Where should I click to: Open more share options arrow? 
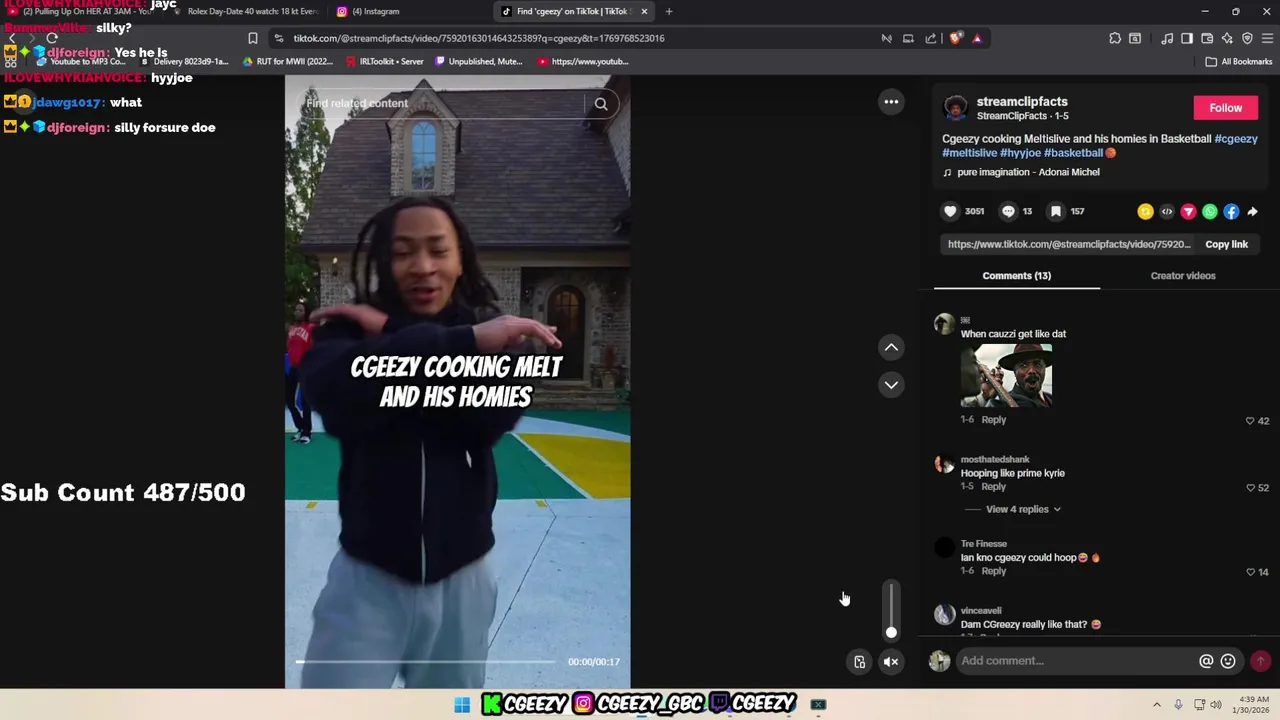(x=1252, y=211)
